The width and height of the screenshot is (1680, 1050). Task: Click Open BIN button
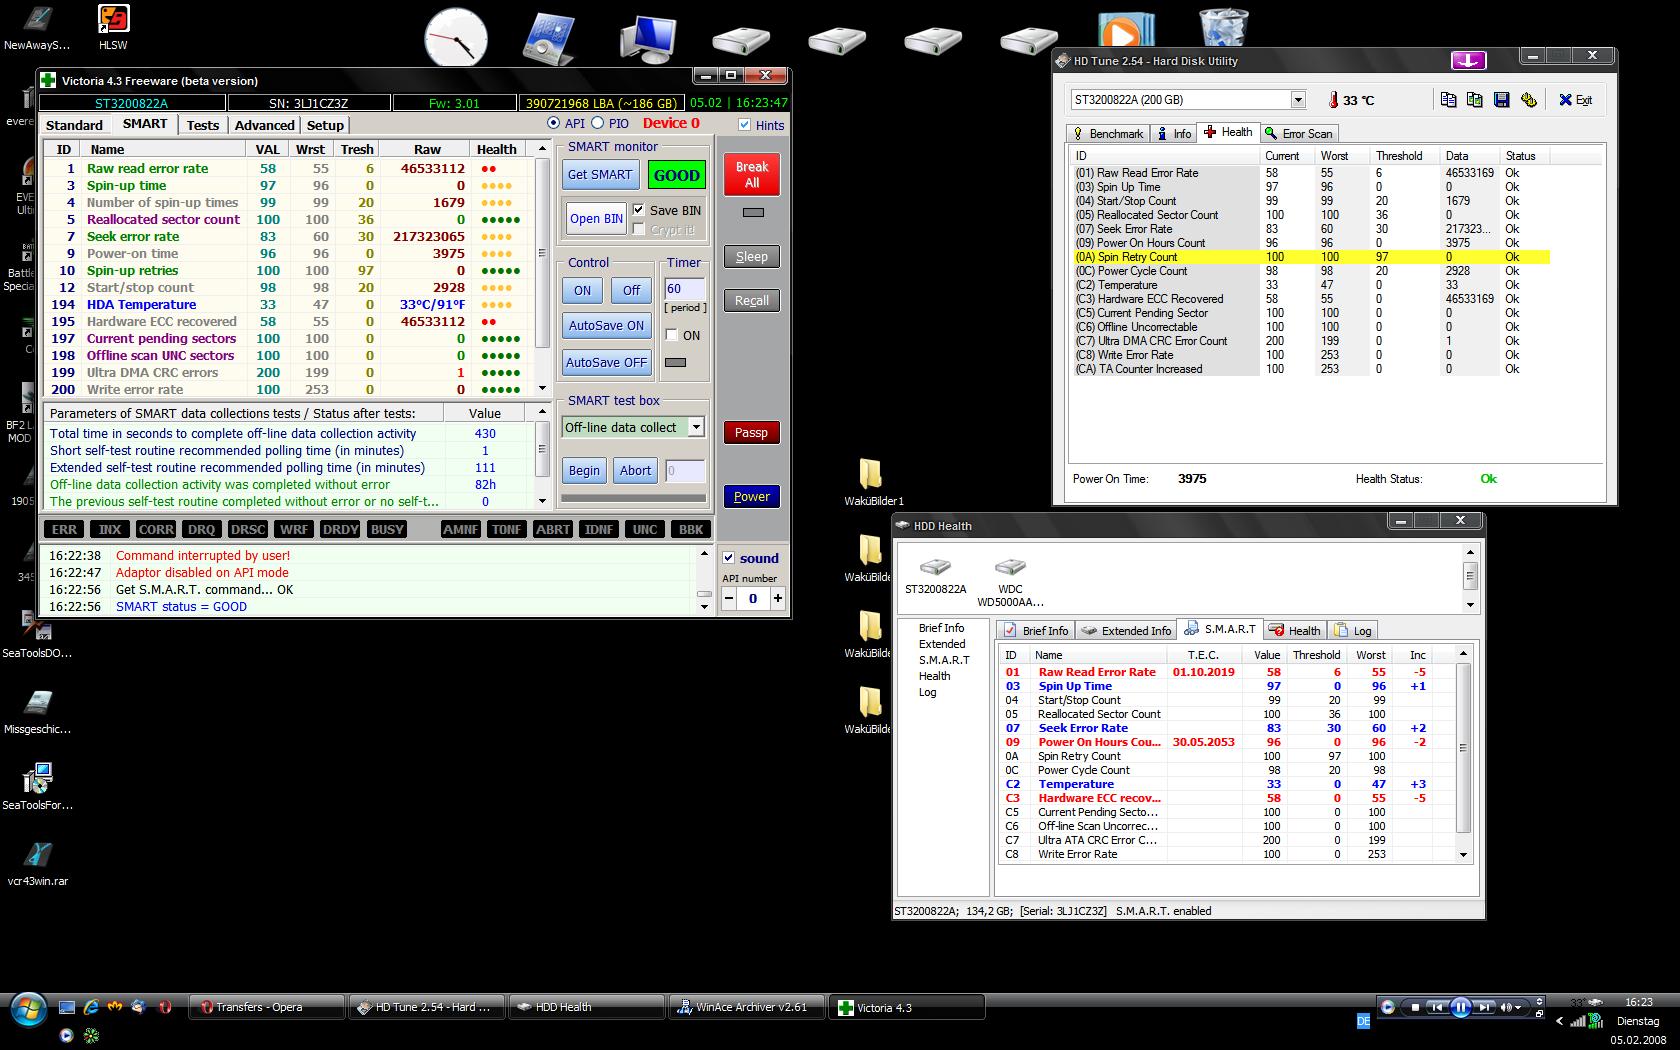click(596, 218)
